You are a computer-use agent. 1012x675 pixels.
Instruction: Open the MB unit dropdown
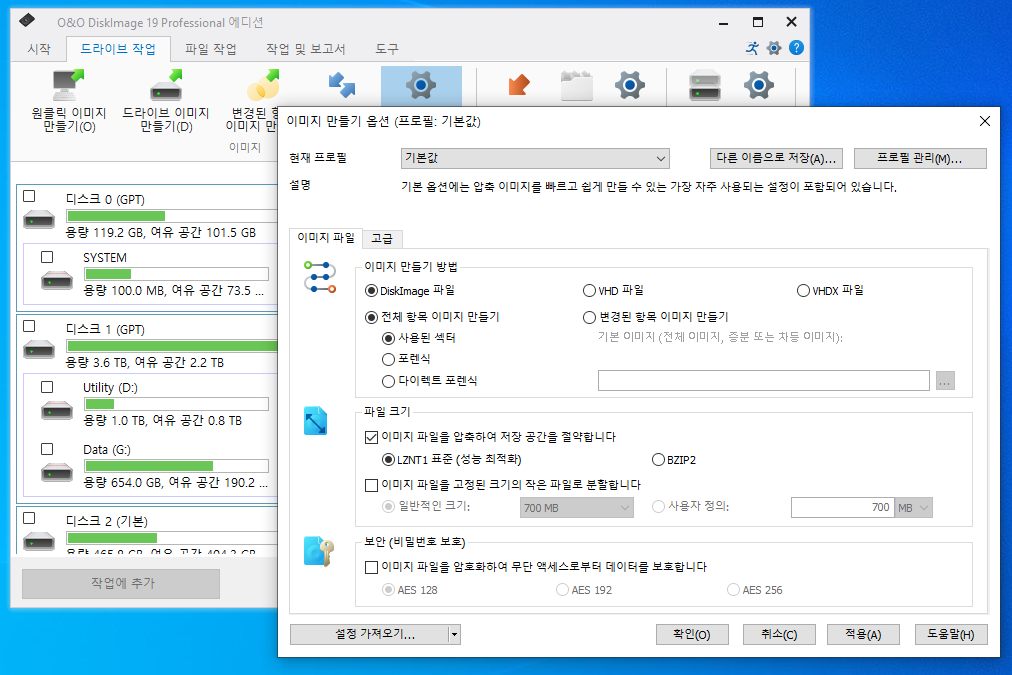[x=913, y=508]
